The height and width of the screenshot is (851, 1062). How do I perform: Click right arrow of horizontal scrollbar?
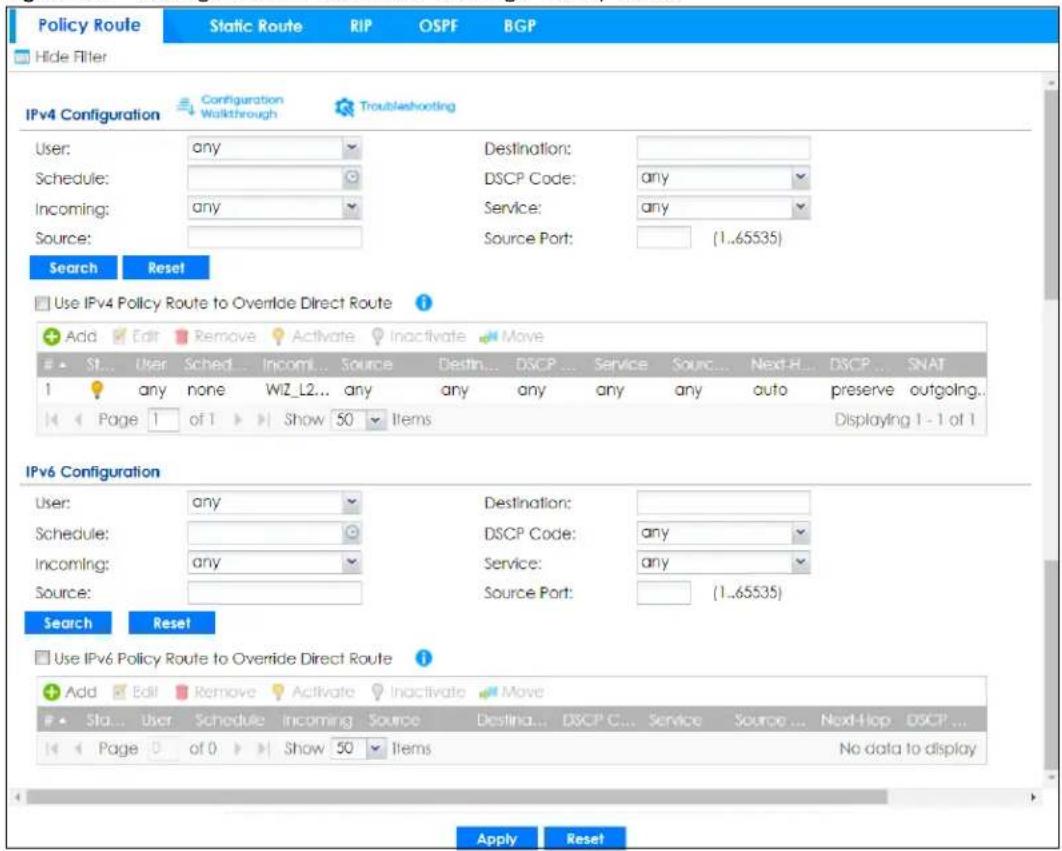pyautogui.click(x=1033, y=797)
